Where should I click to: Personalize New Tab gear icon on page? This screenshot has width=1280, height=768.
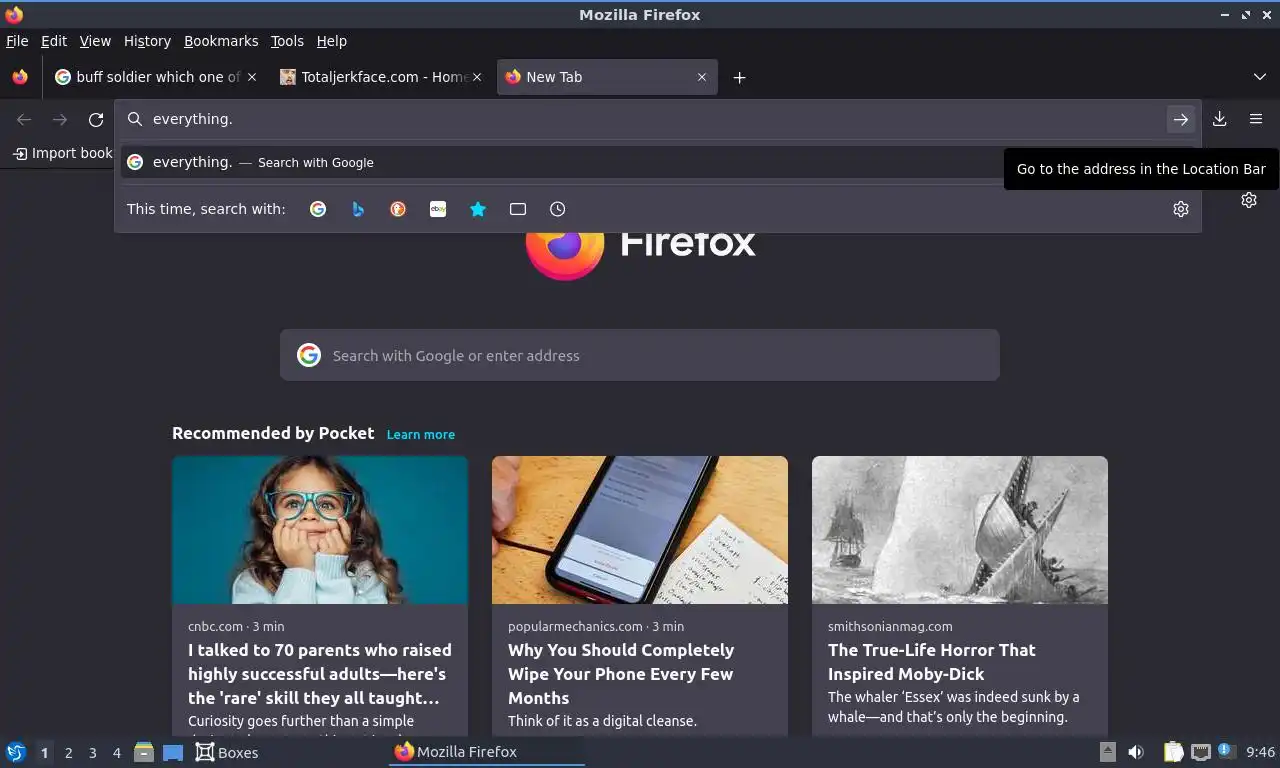pyautogui.click(x=1249, y=200)
